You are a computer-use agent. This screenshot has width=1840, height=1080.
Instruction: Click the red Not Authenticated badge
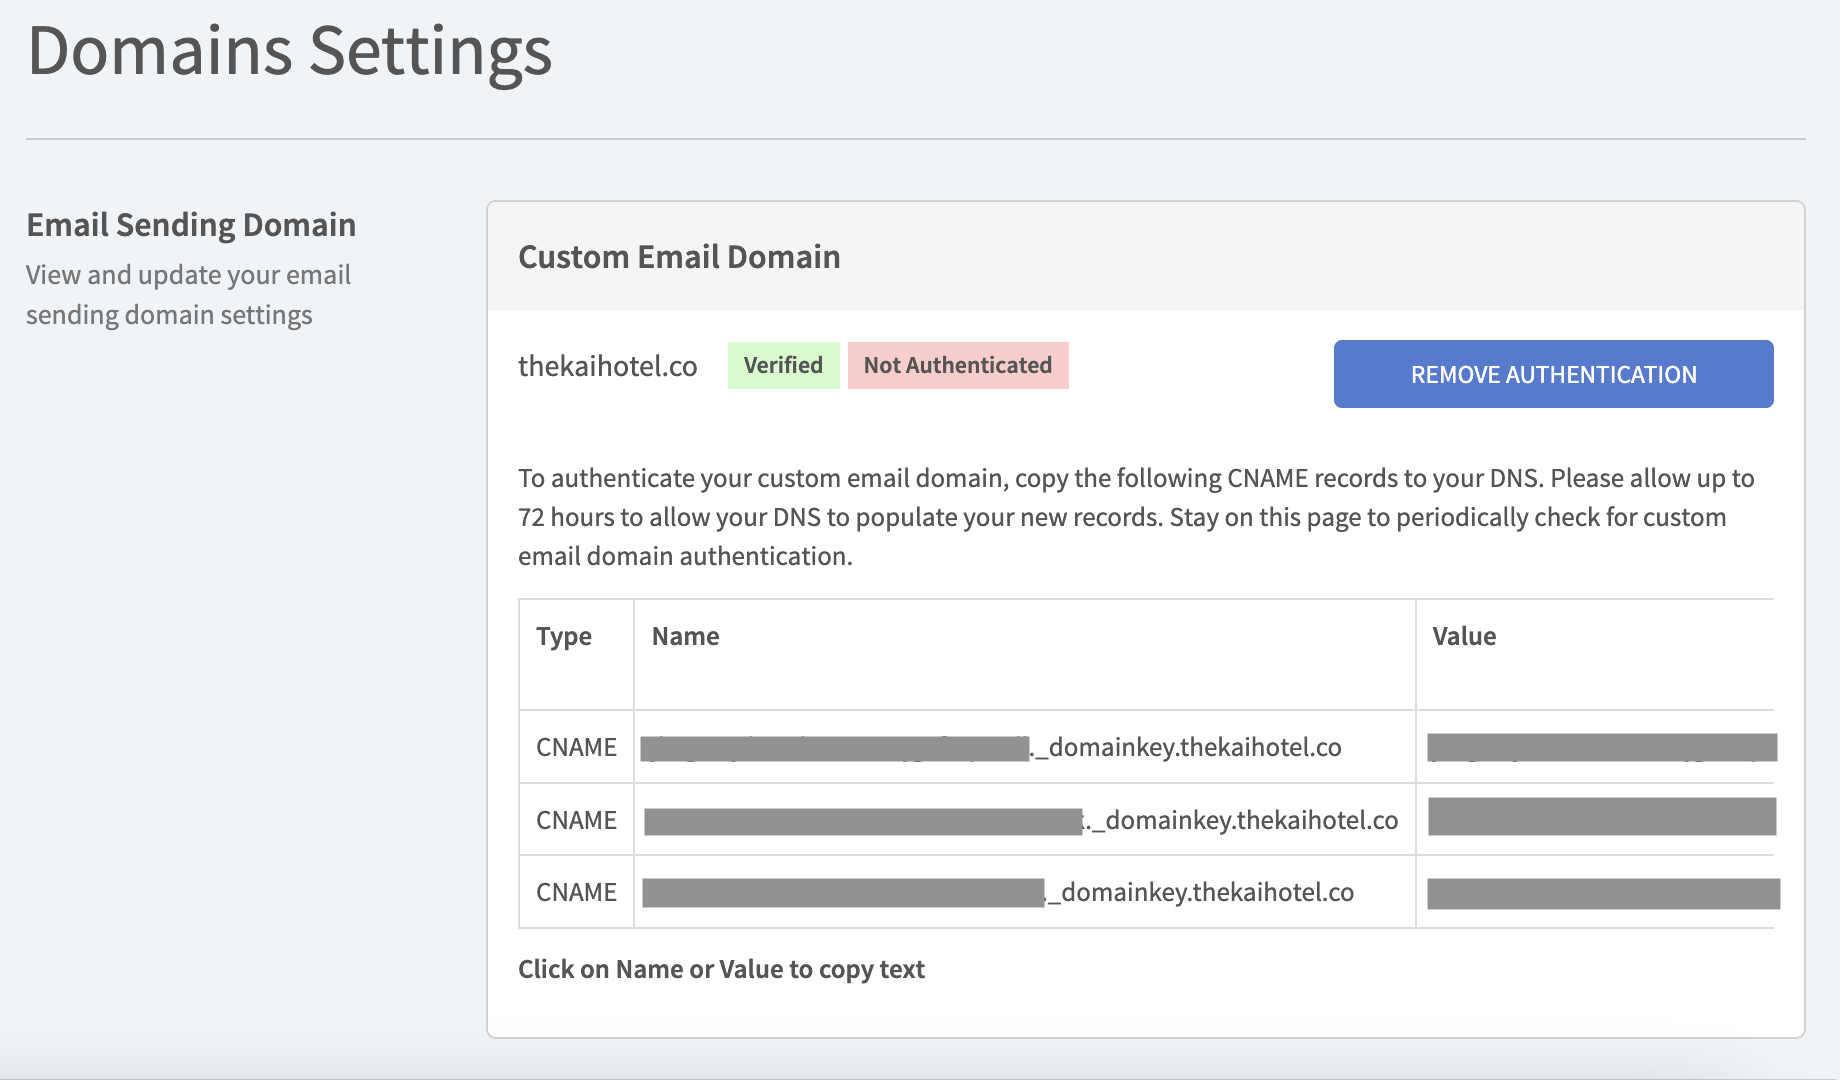[x=957, y=365]
